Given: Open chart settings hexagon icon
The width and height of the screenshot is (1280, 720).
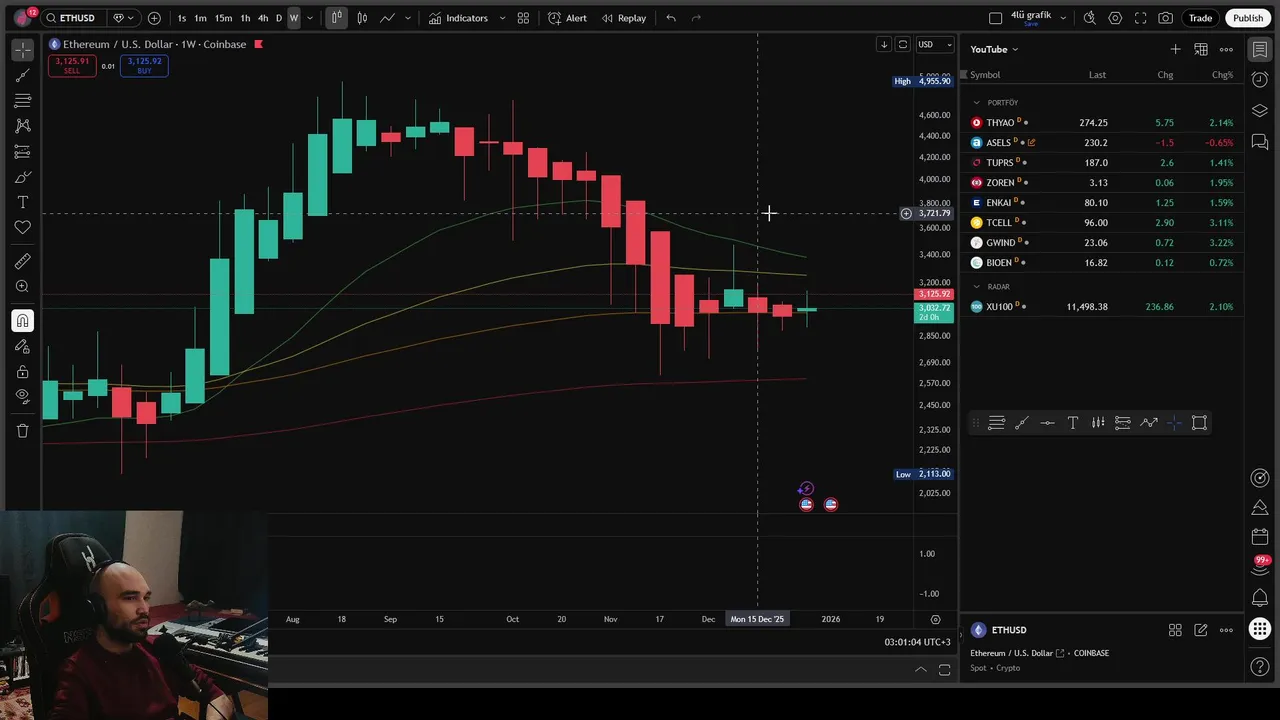Looking at the screenshot, I should 1115,18.
